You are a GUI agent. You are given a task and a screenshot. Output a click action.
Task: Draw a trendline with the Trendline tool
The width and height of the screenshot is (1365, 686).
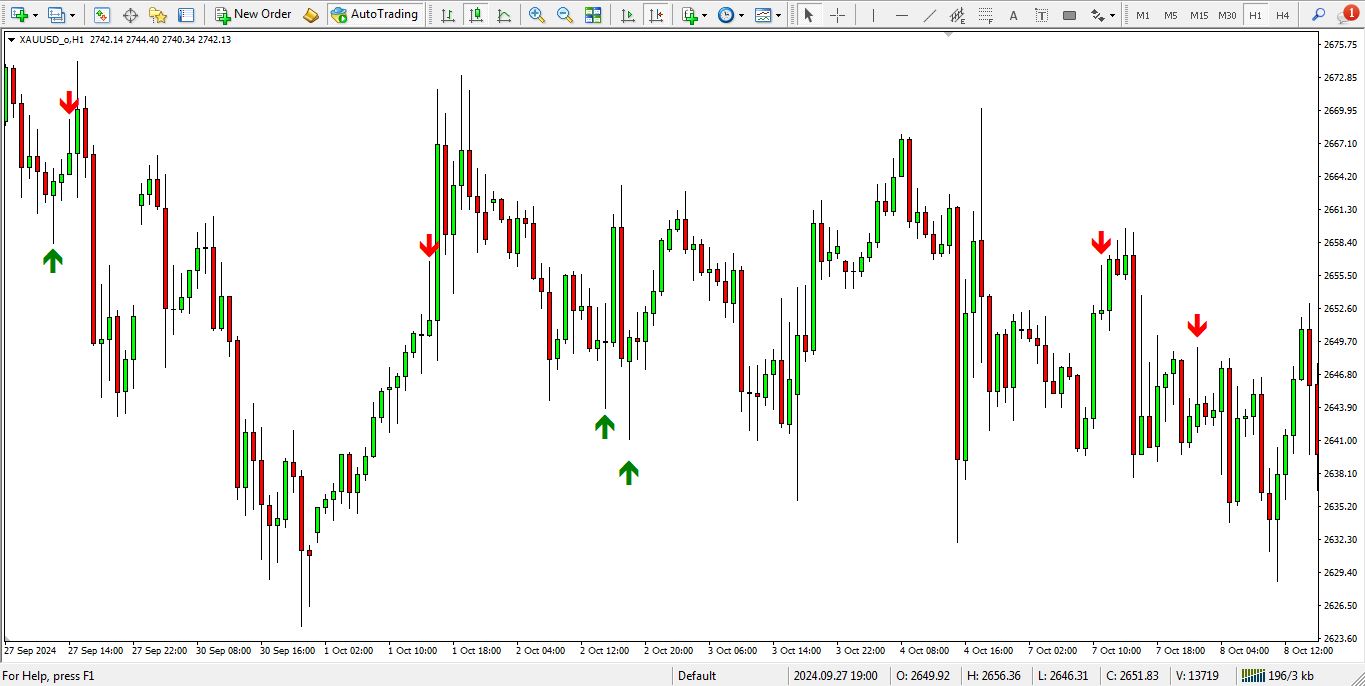pyautogui.click(x=930, y=15)
